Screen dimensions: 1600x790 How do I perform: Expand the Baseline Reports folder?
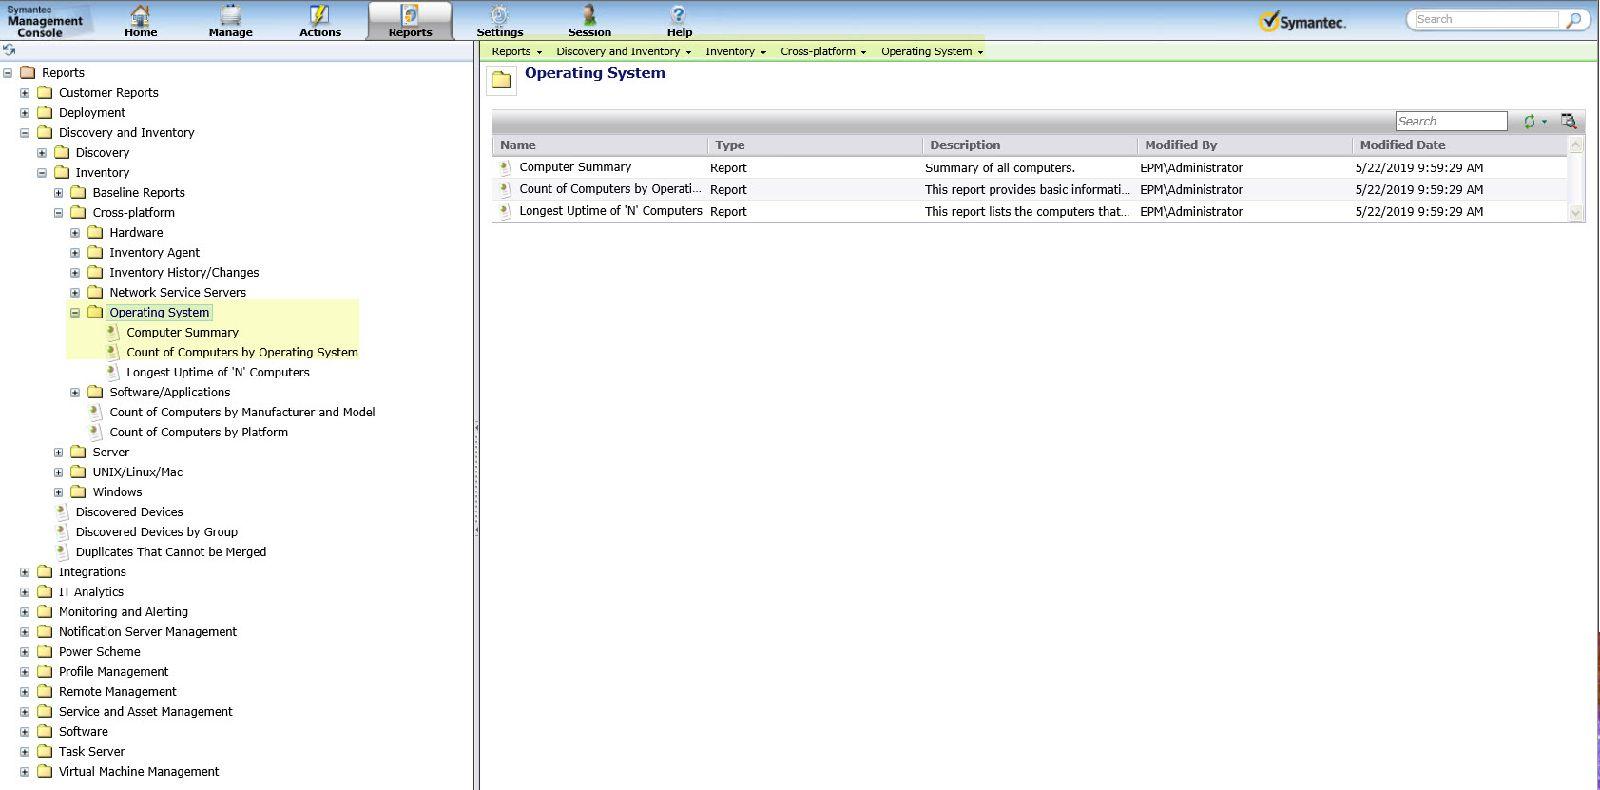tap(59, 193)
